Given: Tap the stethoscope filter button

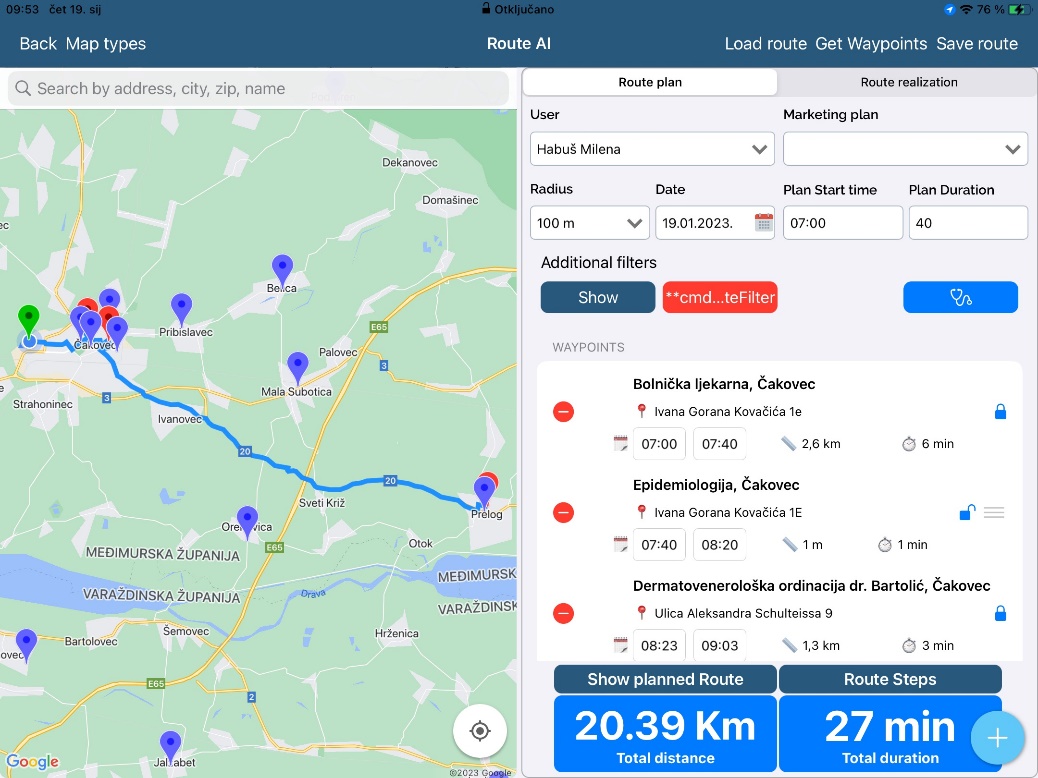Looking at the screenshot, I should (x=960, y=297).
